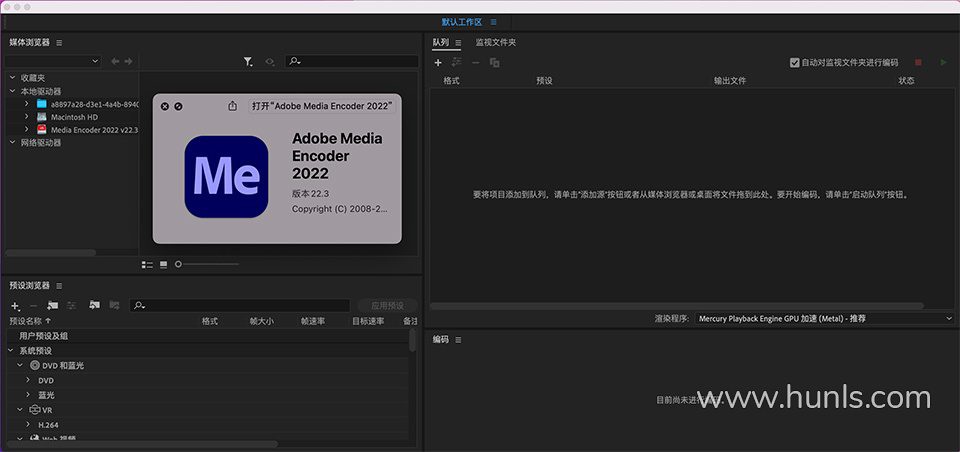Click the add source plus icon in queue
Screen dimensions: 960x452
point(438,62)
